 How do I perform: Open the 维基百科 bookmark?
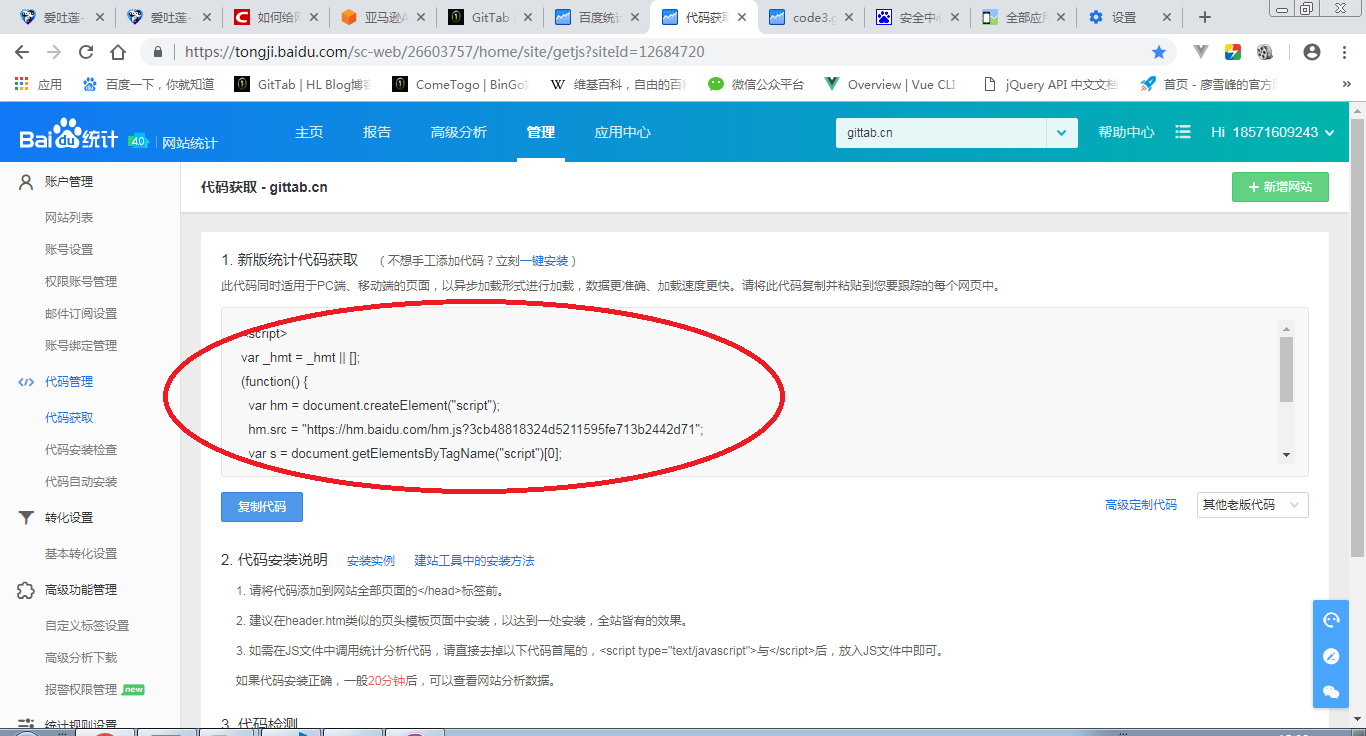(x=619, y=85)
